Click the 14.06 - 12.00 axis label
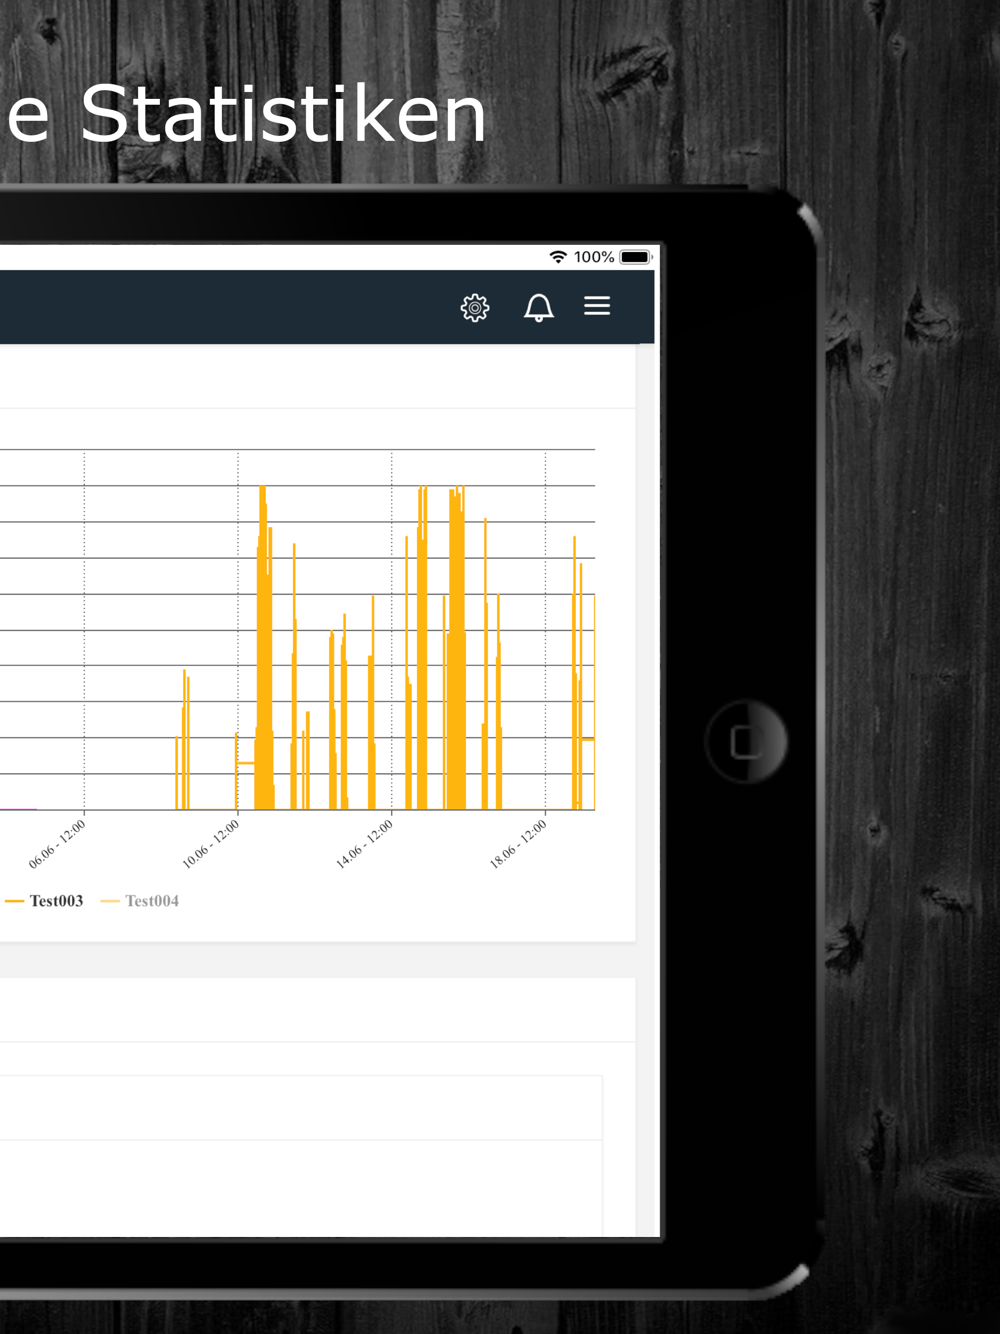This screenshot has height=1334, width=1000. pos(364,844)
